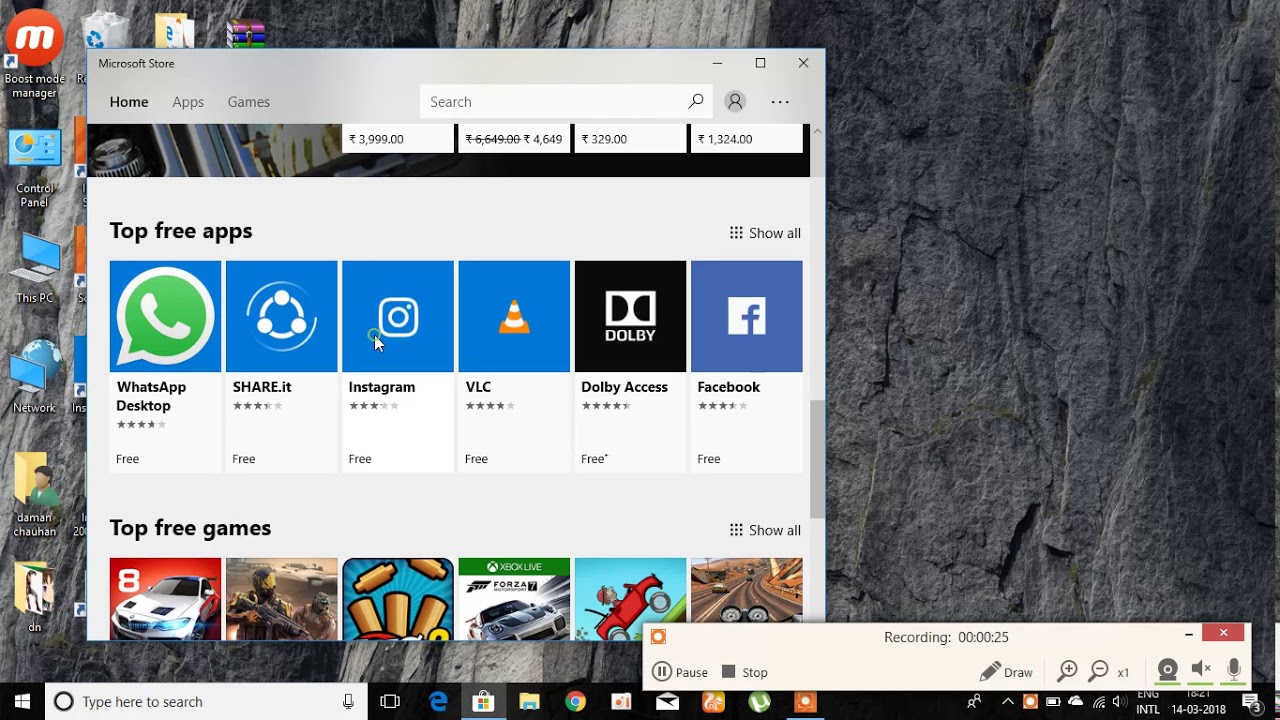Open the ₹ 1,324.00 priced item
The height and width of the screenshot is (720, 1280).
pyautogui.click(x=746, y=138)
